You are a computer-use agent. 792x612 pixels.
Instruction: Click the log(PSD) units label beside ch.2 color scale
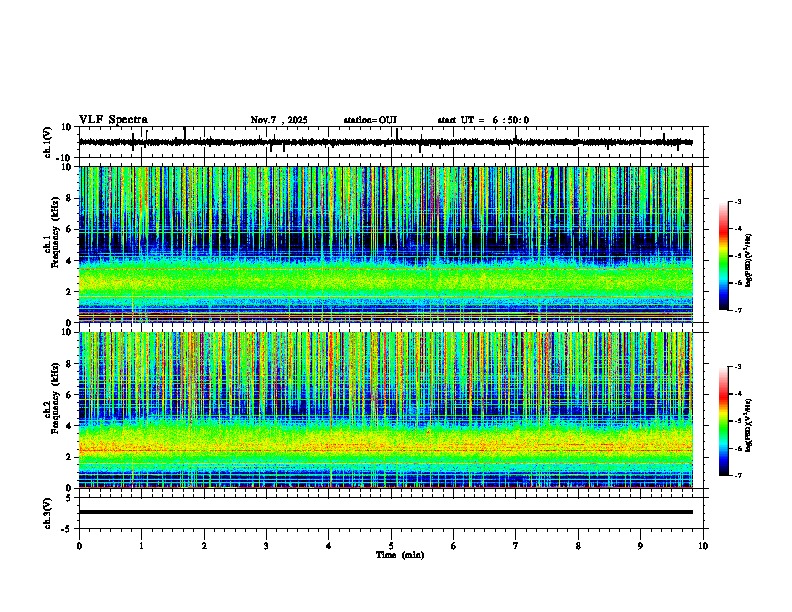(748, 425)
